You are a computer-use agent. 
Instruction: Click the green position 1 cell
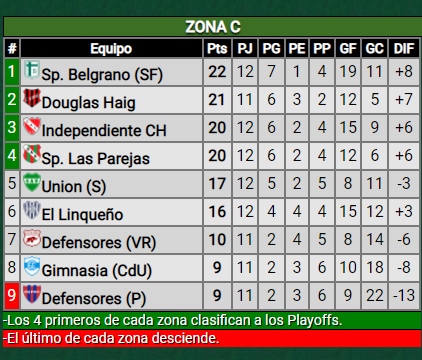point(12,72)
